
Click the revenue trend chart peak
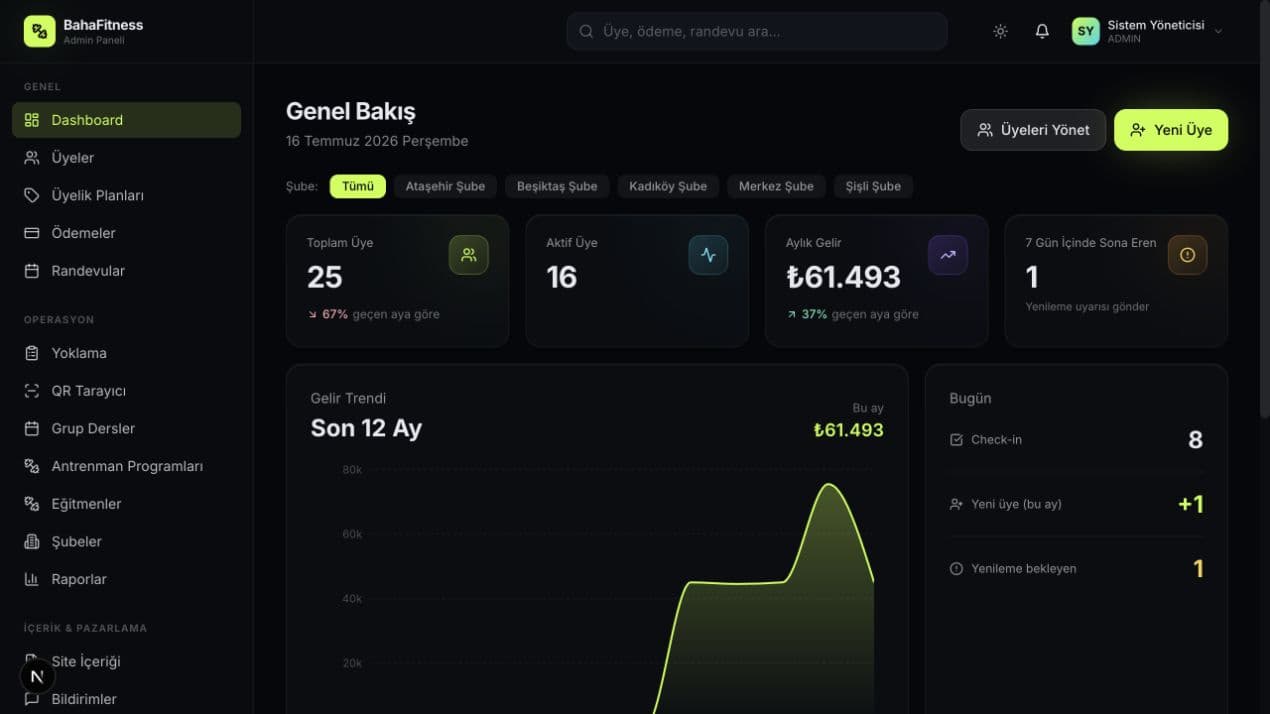[829, 485]
